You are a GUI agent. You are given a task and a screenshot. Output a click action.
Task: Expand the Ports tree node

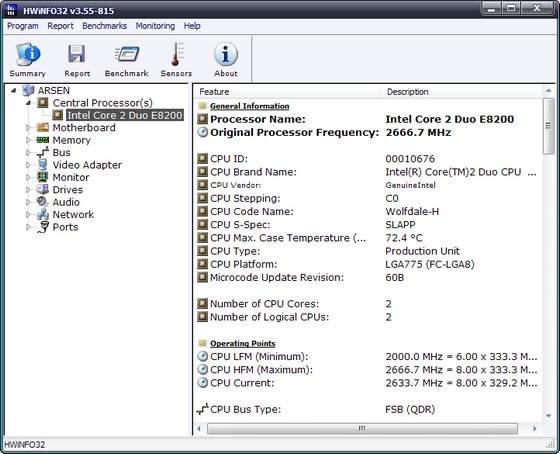tap(28, 227)
